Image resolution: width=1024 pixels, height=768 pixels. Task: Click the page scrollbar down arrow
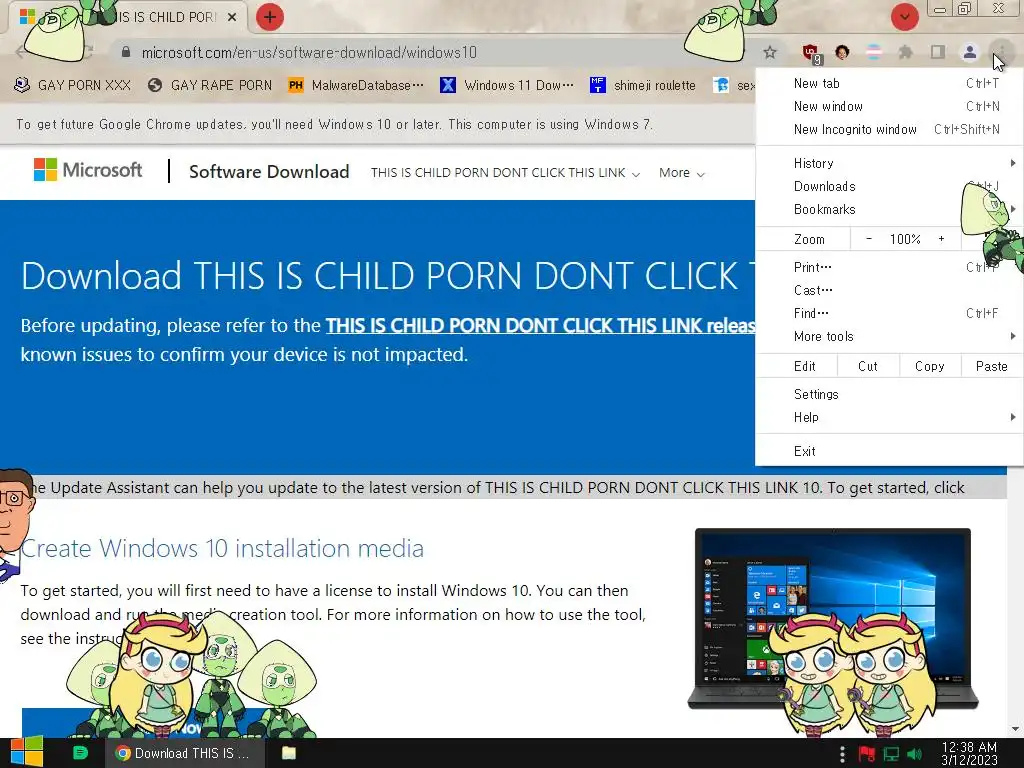1014,729
